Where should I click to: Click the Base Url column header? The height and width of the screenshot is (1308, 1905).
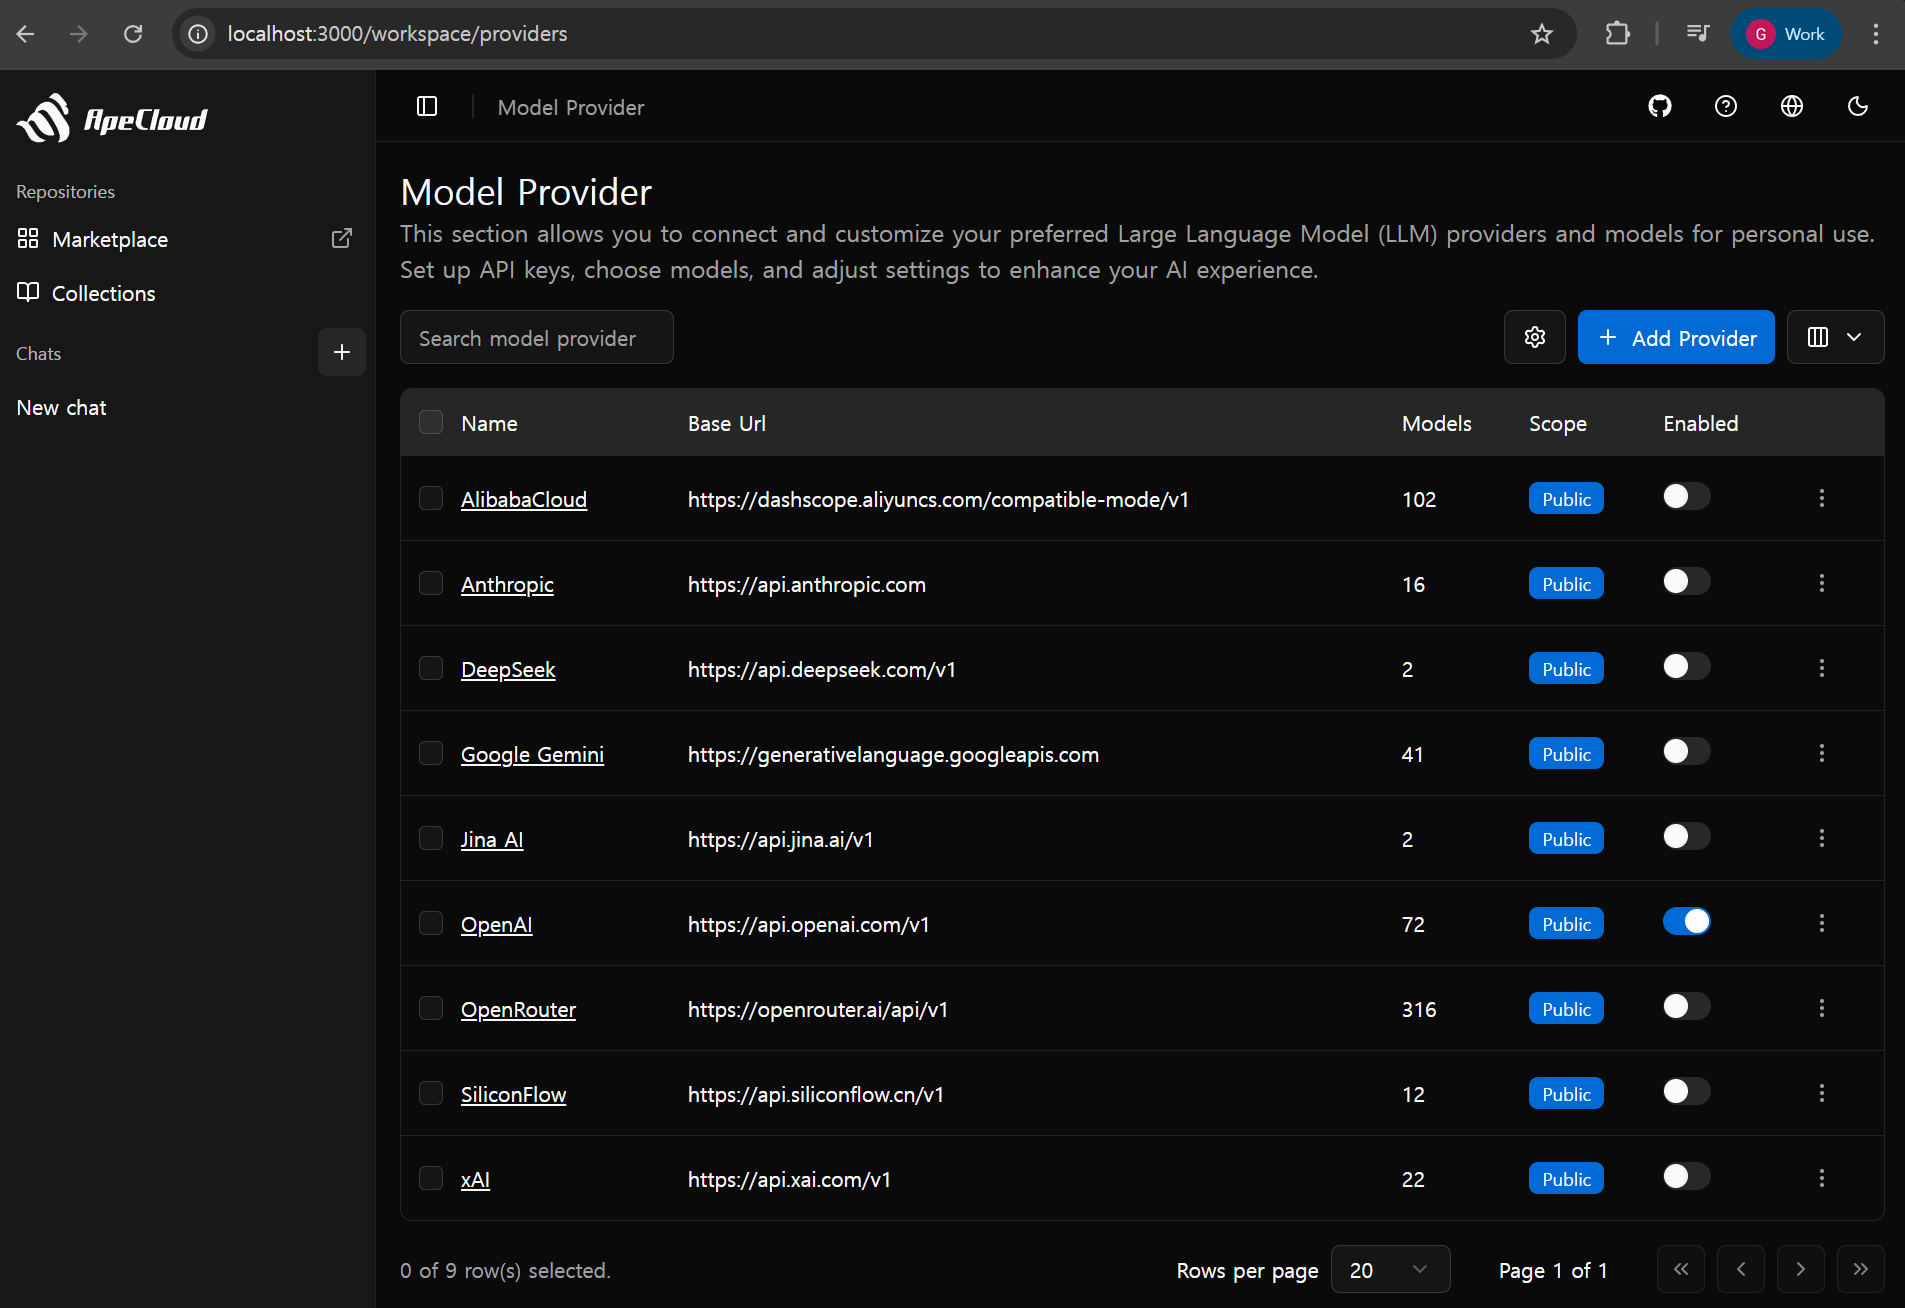pos(727,423)
